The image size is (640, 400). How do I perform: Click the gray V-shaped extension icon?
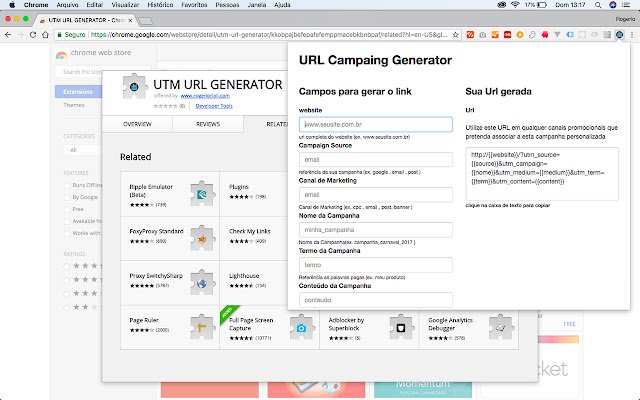557,35
